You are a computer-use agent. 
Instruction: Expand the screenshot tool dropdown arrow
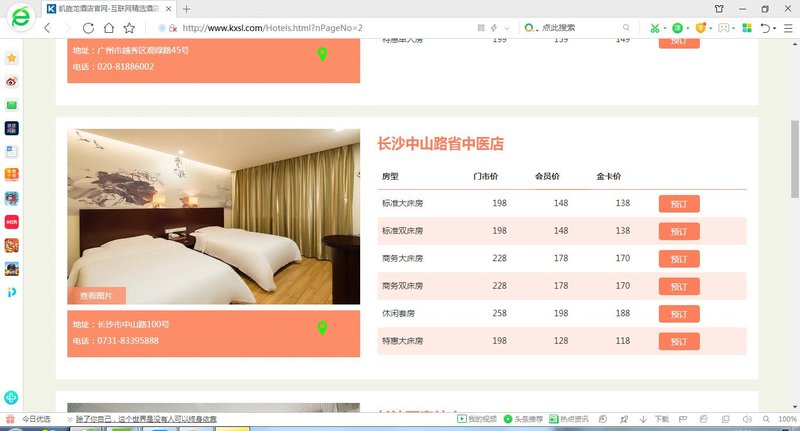pyautogui.click(x=665, y=28)
